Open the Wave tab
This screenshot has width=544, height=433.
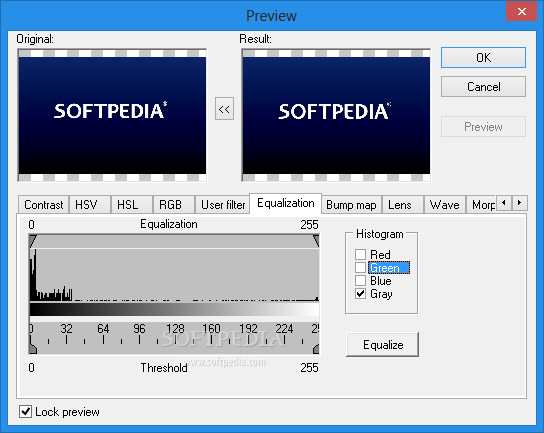coord(445,205)
